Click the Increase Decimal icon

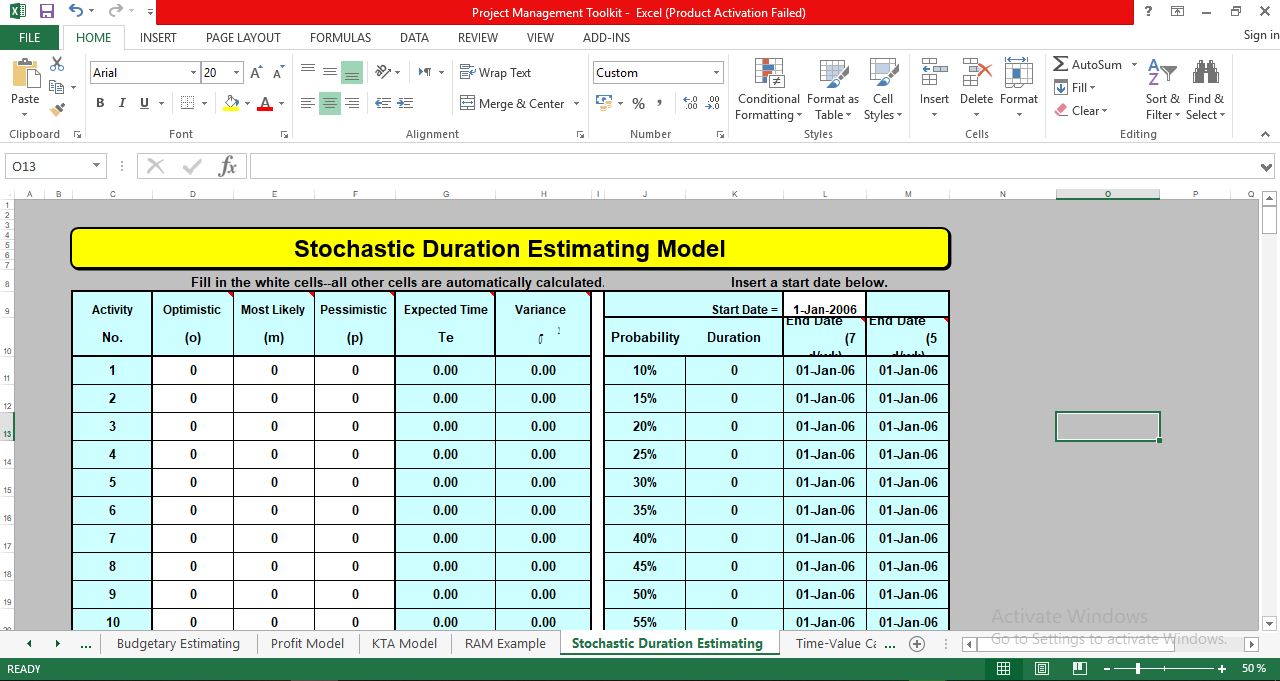[690, 103]
